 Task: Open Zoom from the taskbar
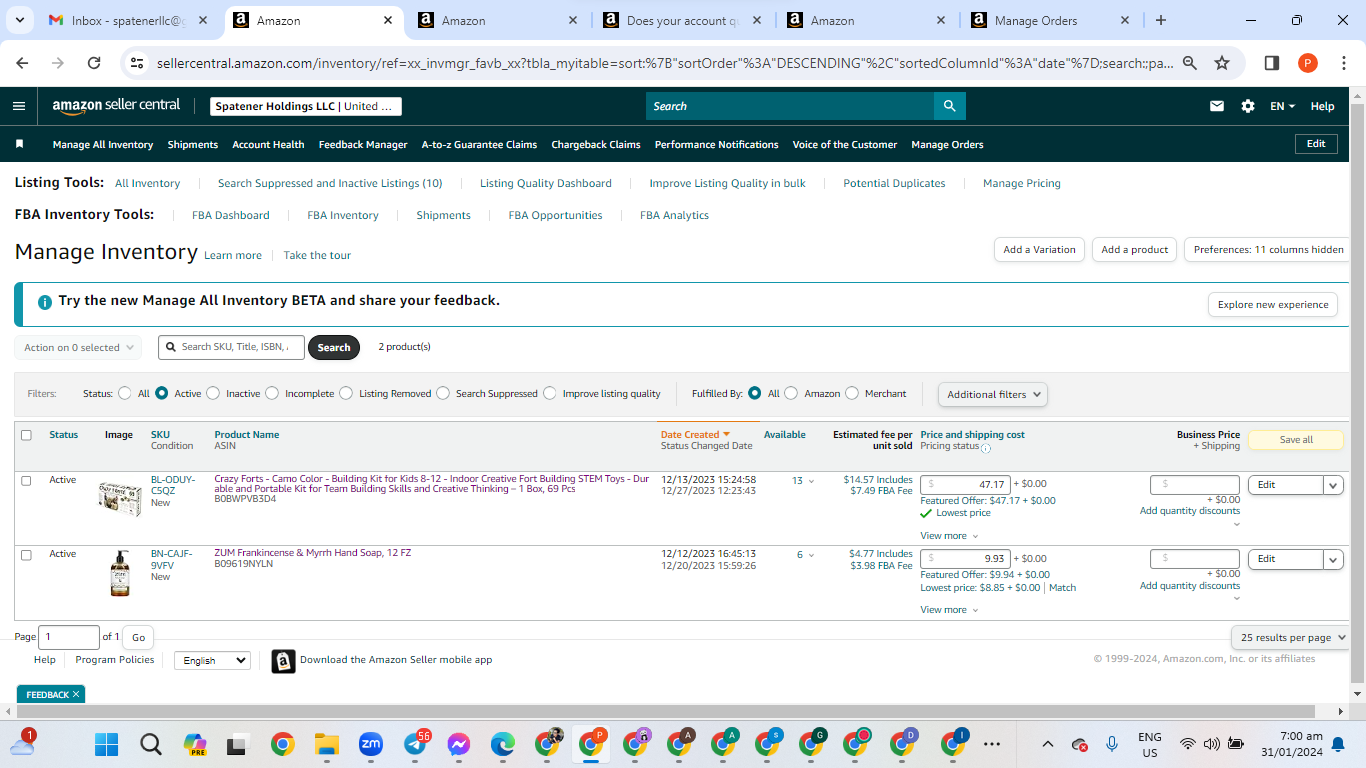point(371,744)
